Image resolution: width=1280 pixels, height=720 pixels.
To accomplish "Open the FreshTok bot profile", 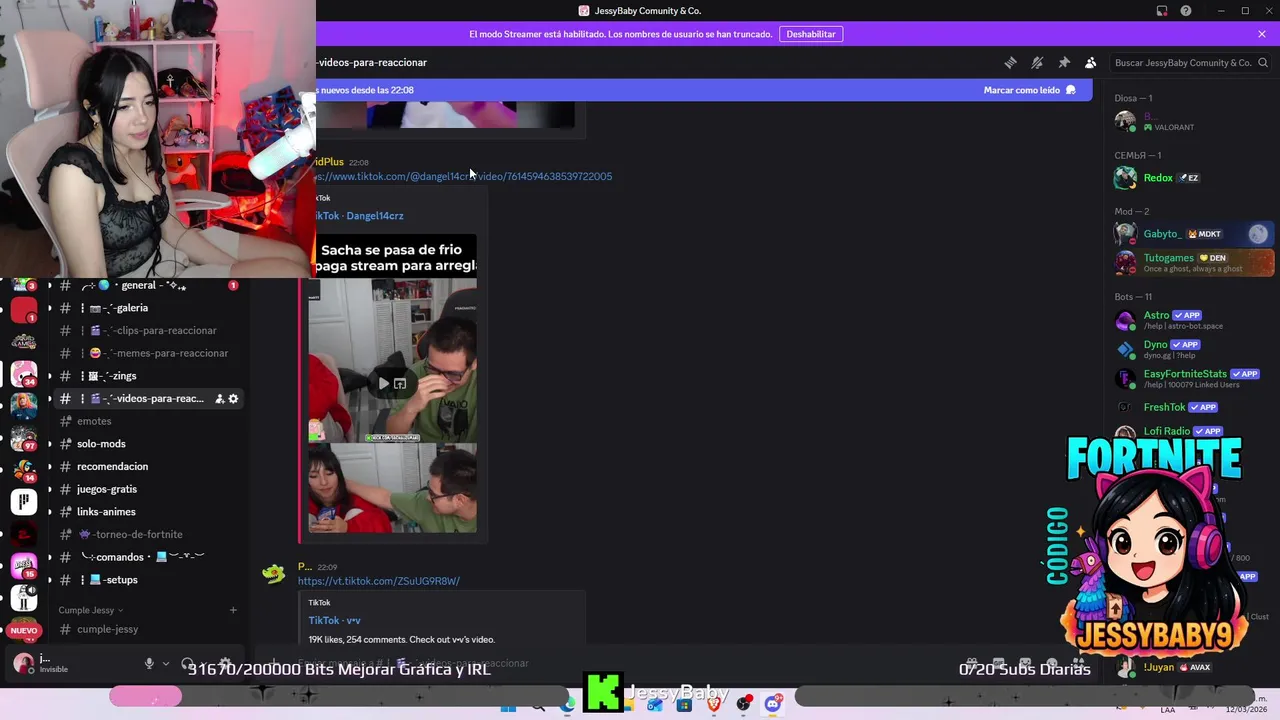I will [x=1193, y=407].
